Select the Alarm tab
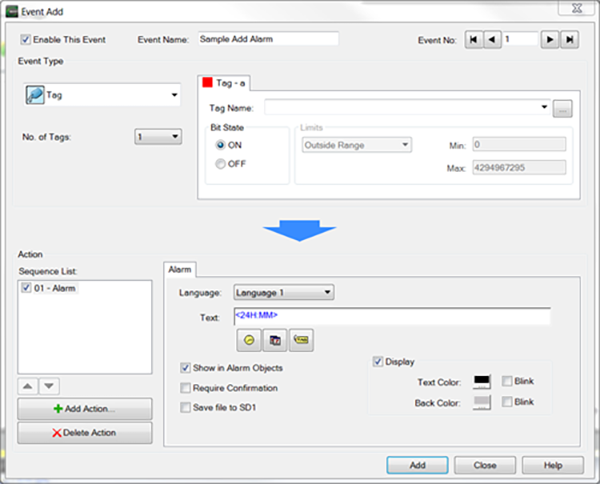This screenshot has width=600, height=484. [x=180, y=270]
